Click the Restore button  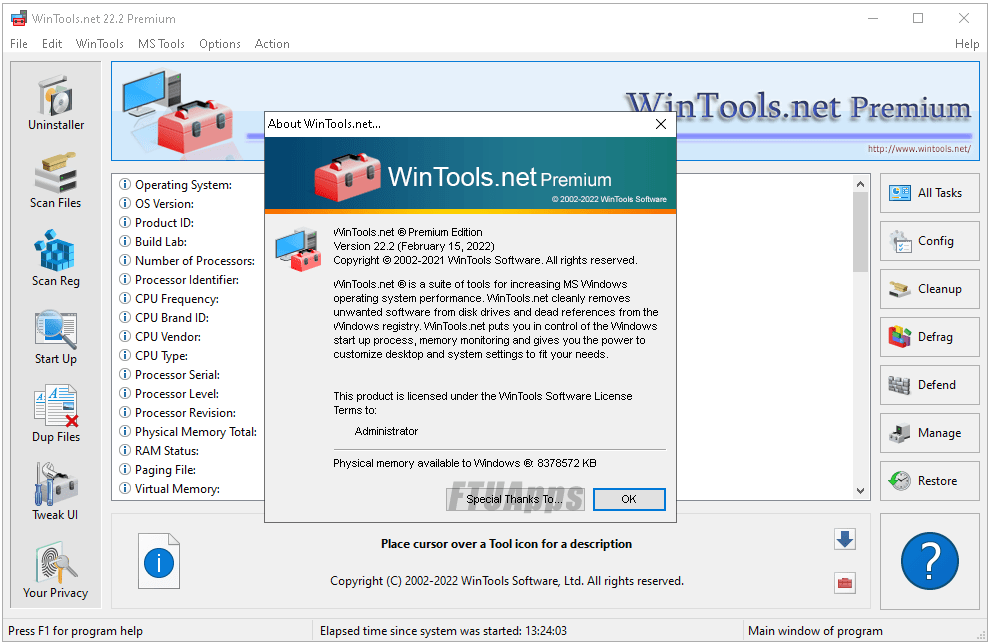point(929,481)
